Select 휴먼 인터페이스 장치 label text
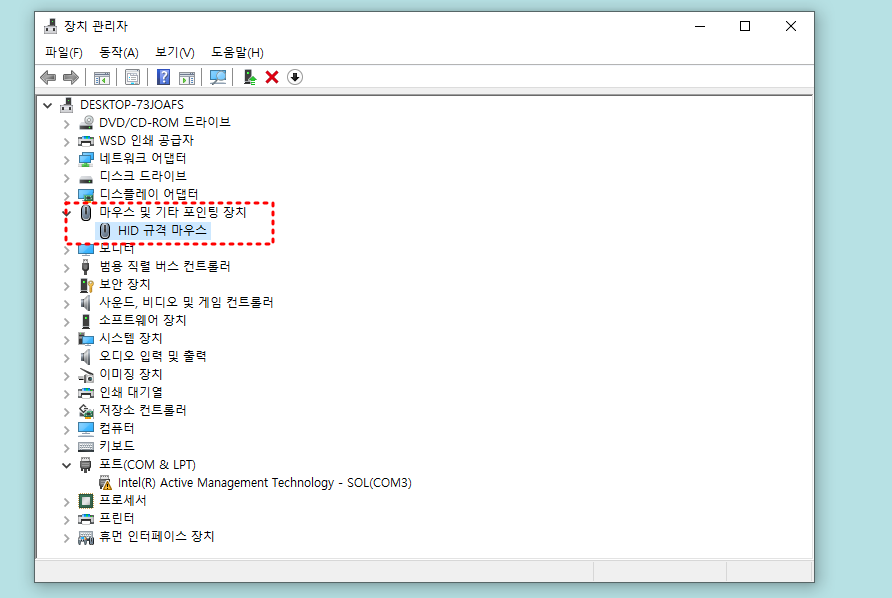The height and width of the screenshot is (598, 892). (x=156, y=537)
